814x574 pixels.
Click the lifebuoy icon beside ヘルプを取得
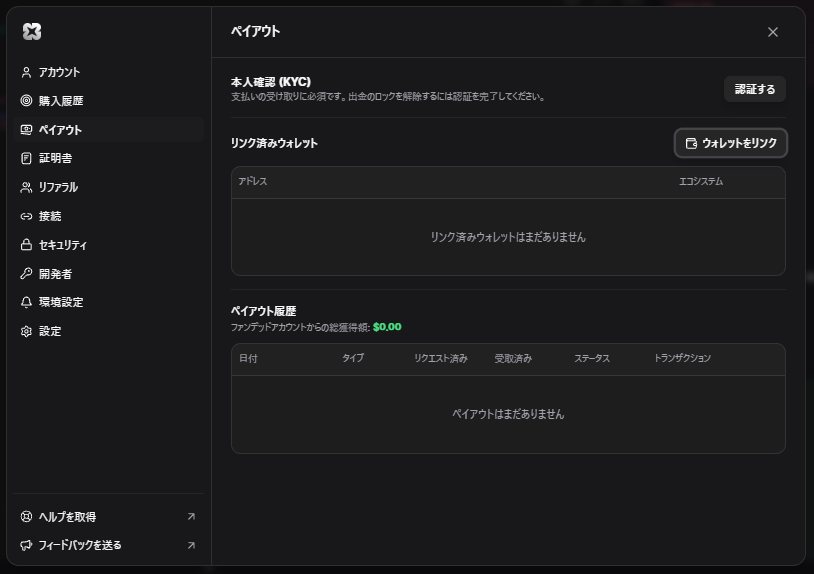click(26, 516)
